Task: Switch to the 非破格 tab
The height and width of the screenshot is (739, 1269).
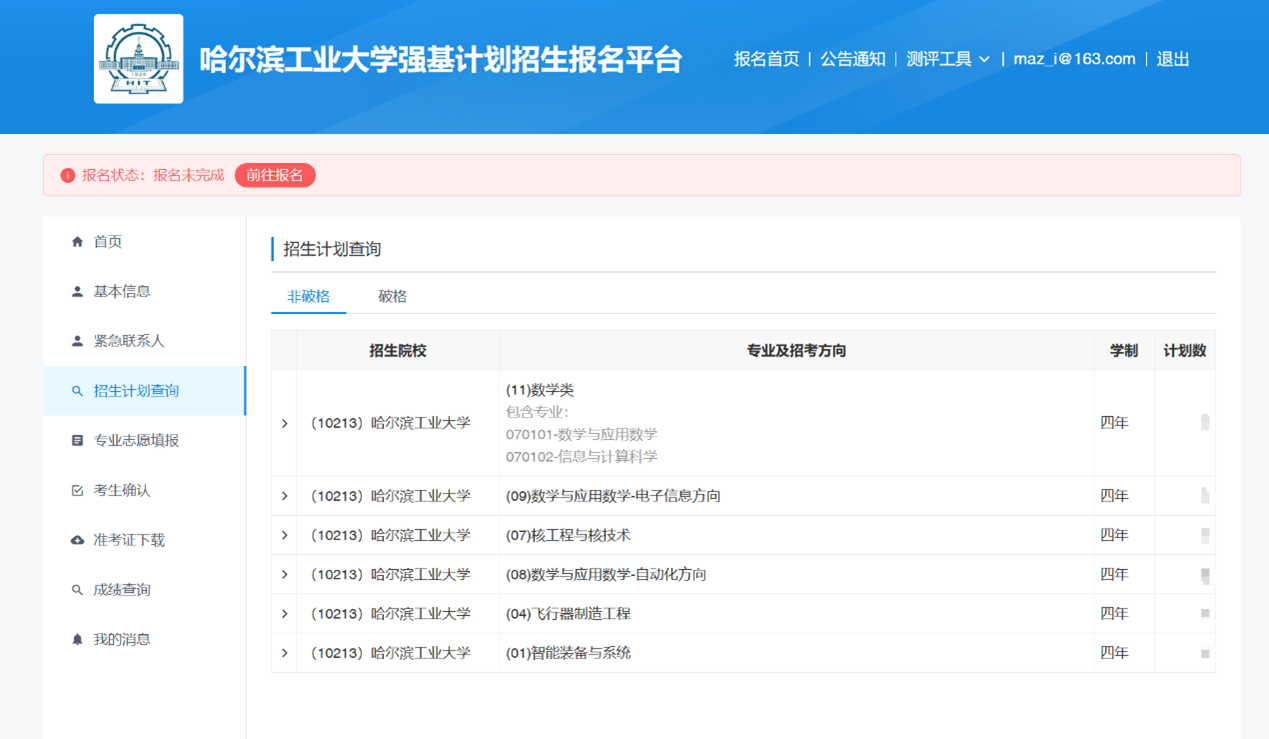Action: pos(308,296)
